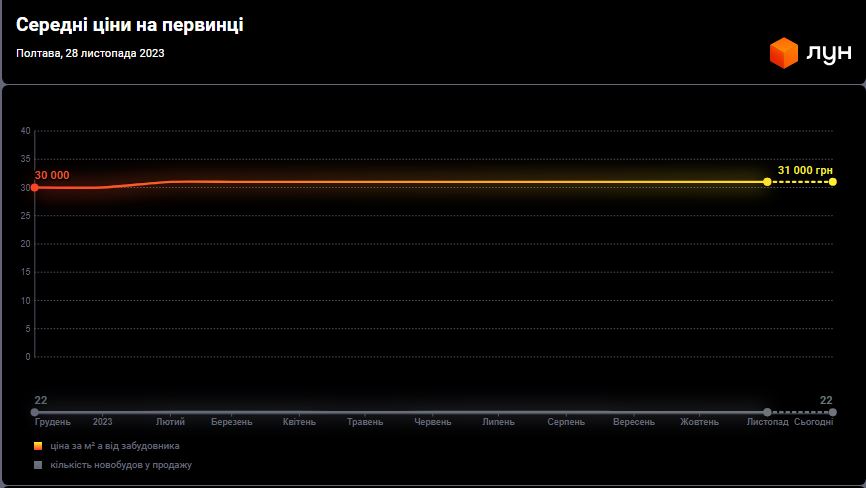Select the Лютий month label

pyautogui.click(x=170, y=422)
